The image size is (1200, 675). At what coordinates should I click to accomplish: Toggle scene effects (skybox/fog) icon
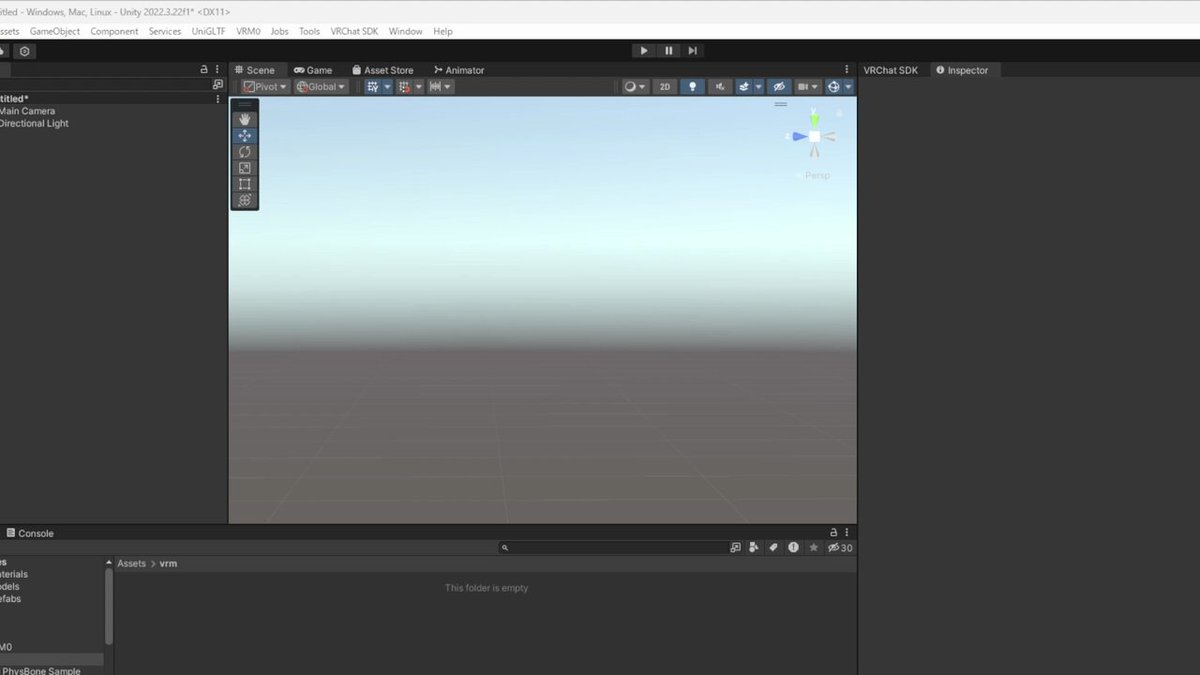(x=744, y=87)
